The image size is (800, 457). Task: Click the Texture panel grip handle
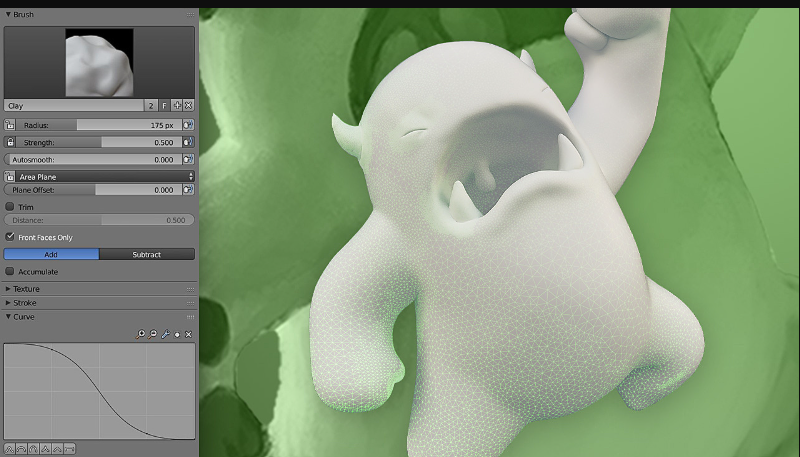tap(190, 289)
